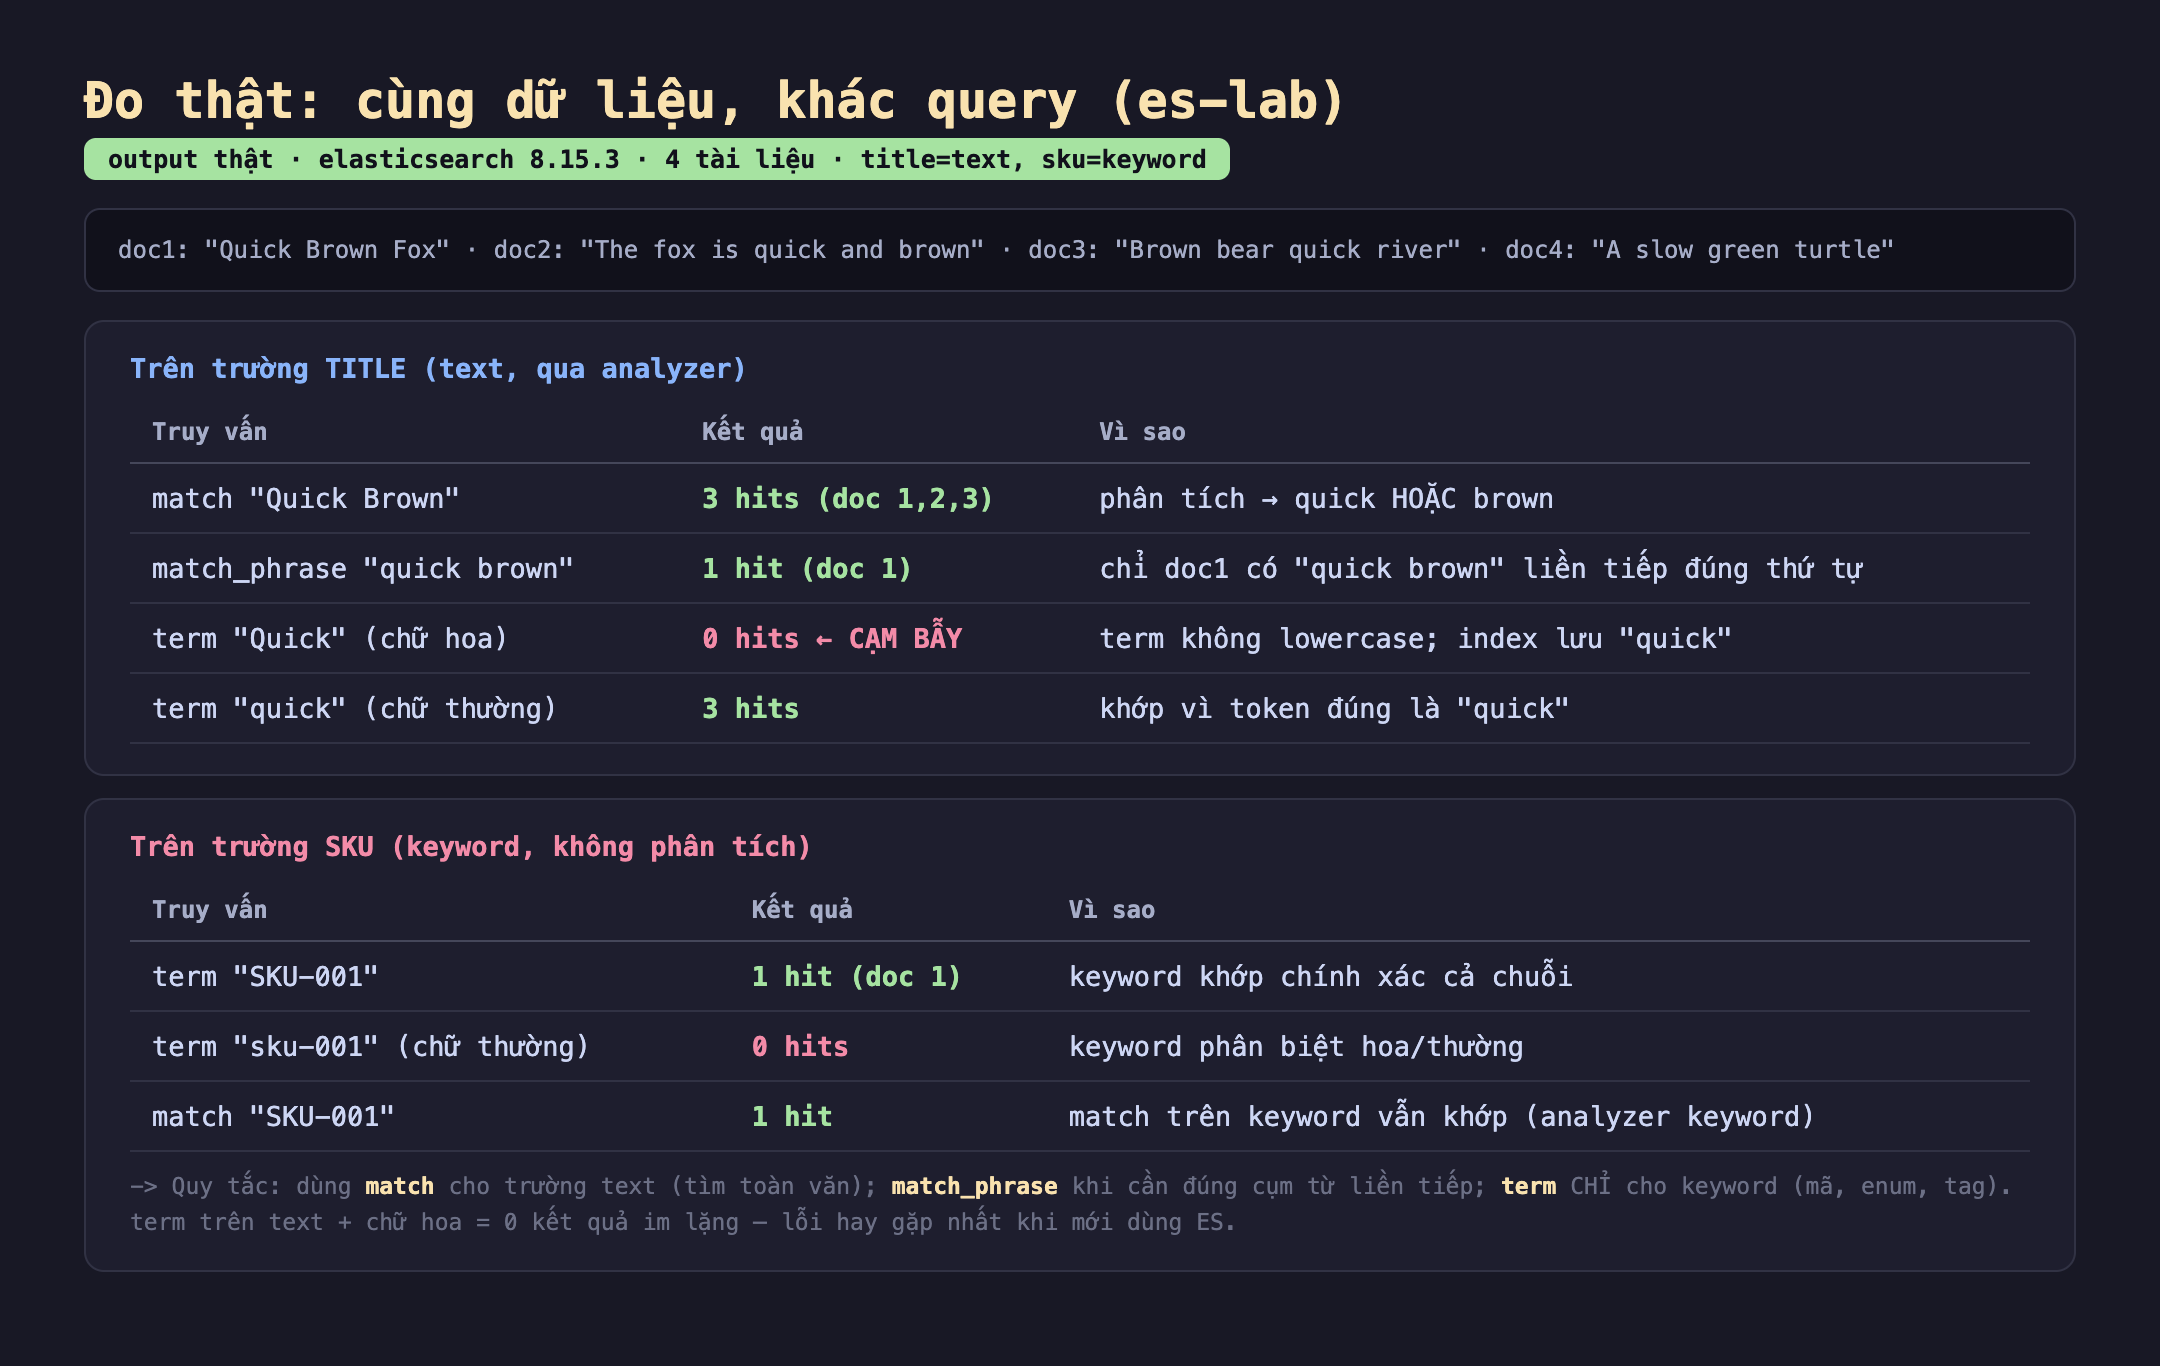Image resolution: width=2160 pixels, height=1366 pixels.
Task: Click explanation "phân tích → quick HOẶC brown"
Action: [x=1326, y=499]
